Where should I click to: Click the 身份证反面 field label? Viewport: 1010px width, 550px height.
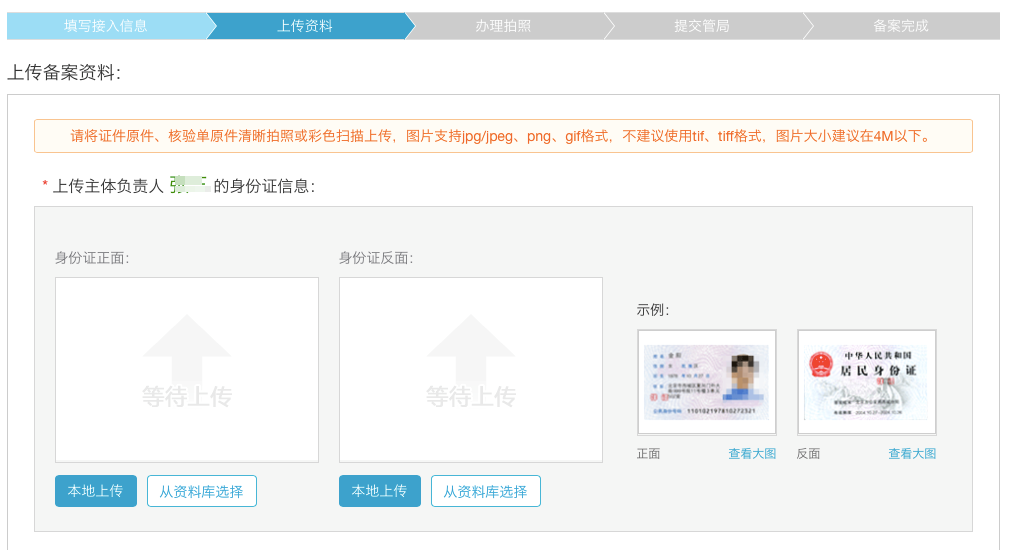[x=375, y=258]
